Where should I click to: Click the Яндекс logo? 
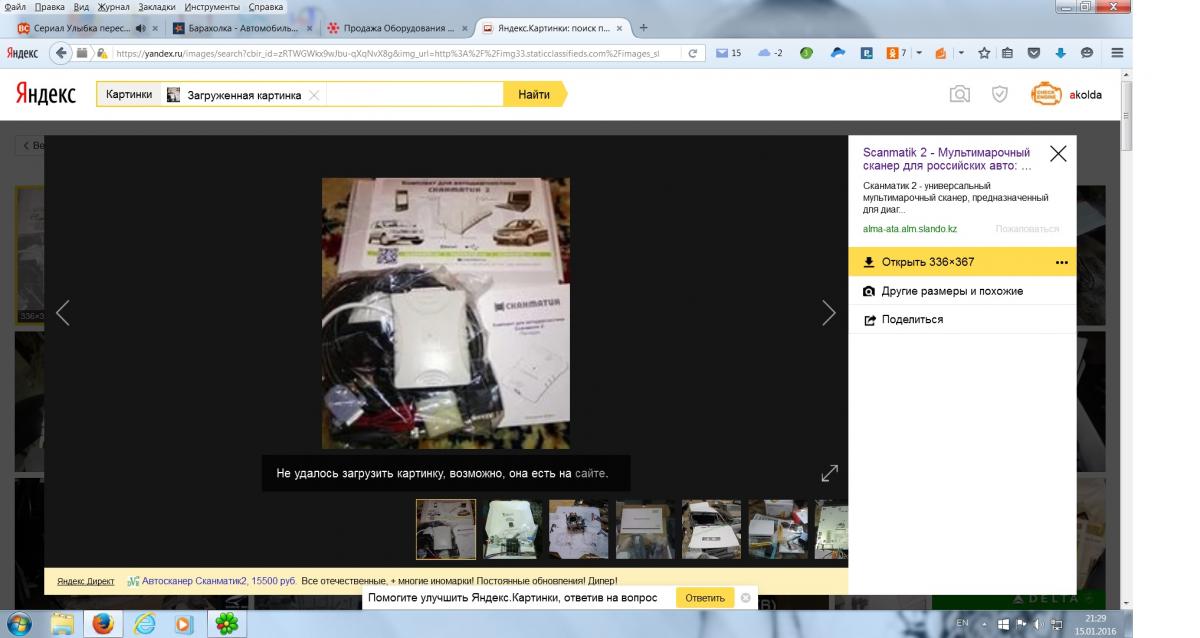(45, 94)
